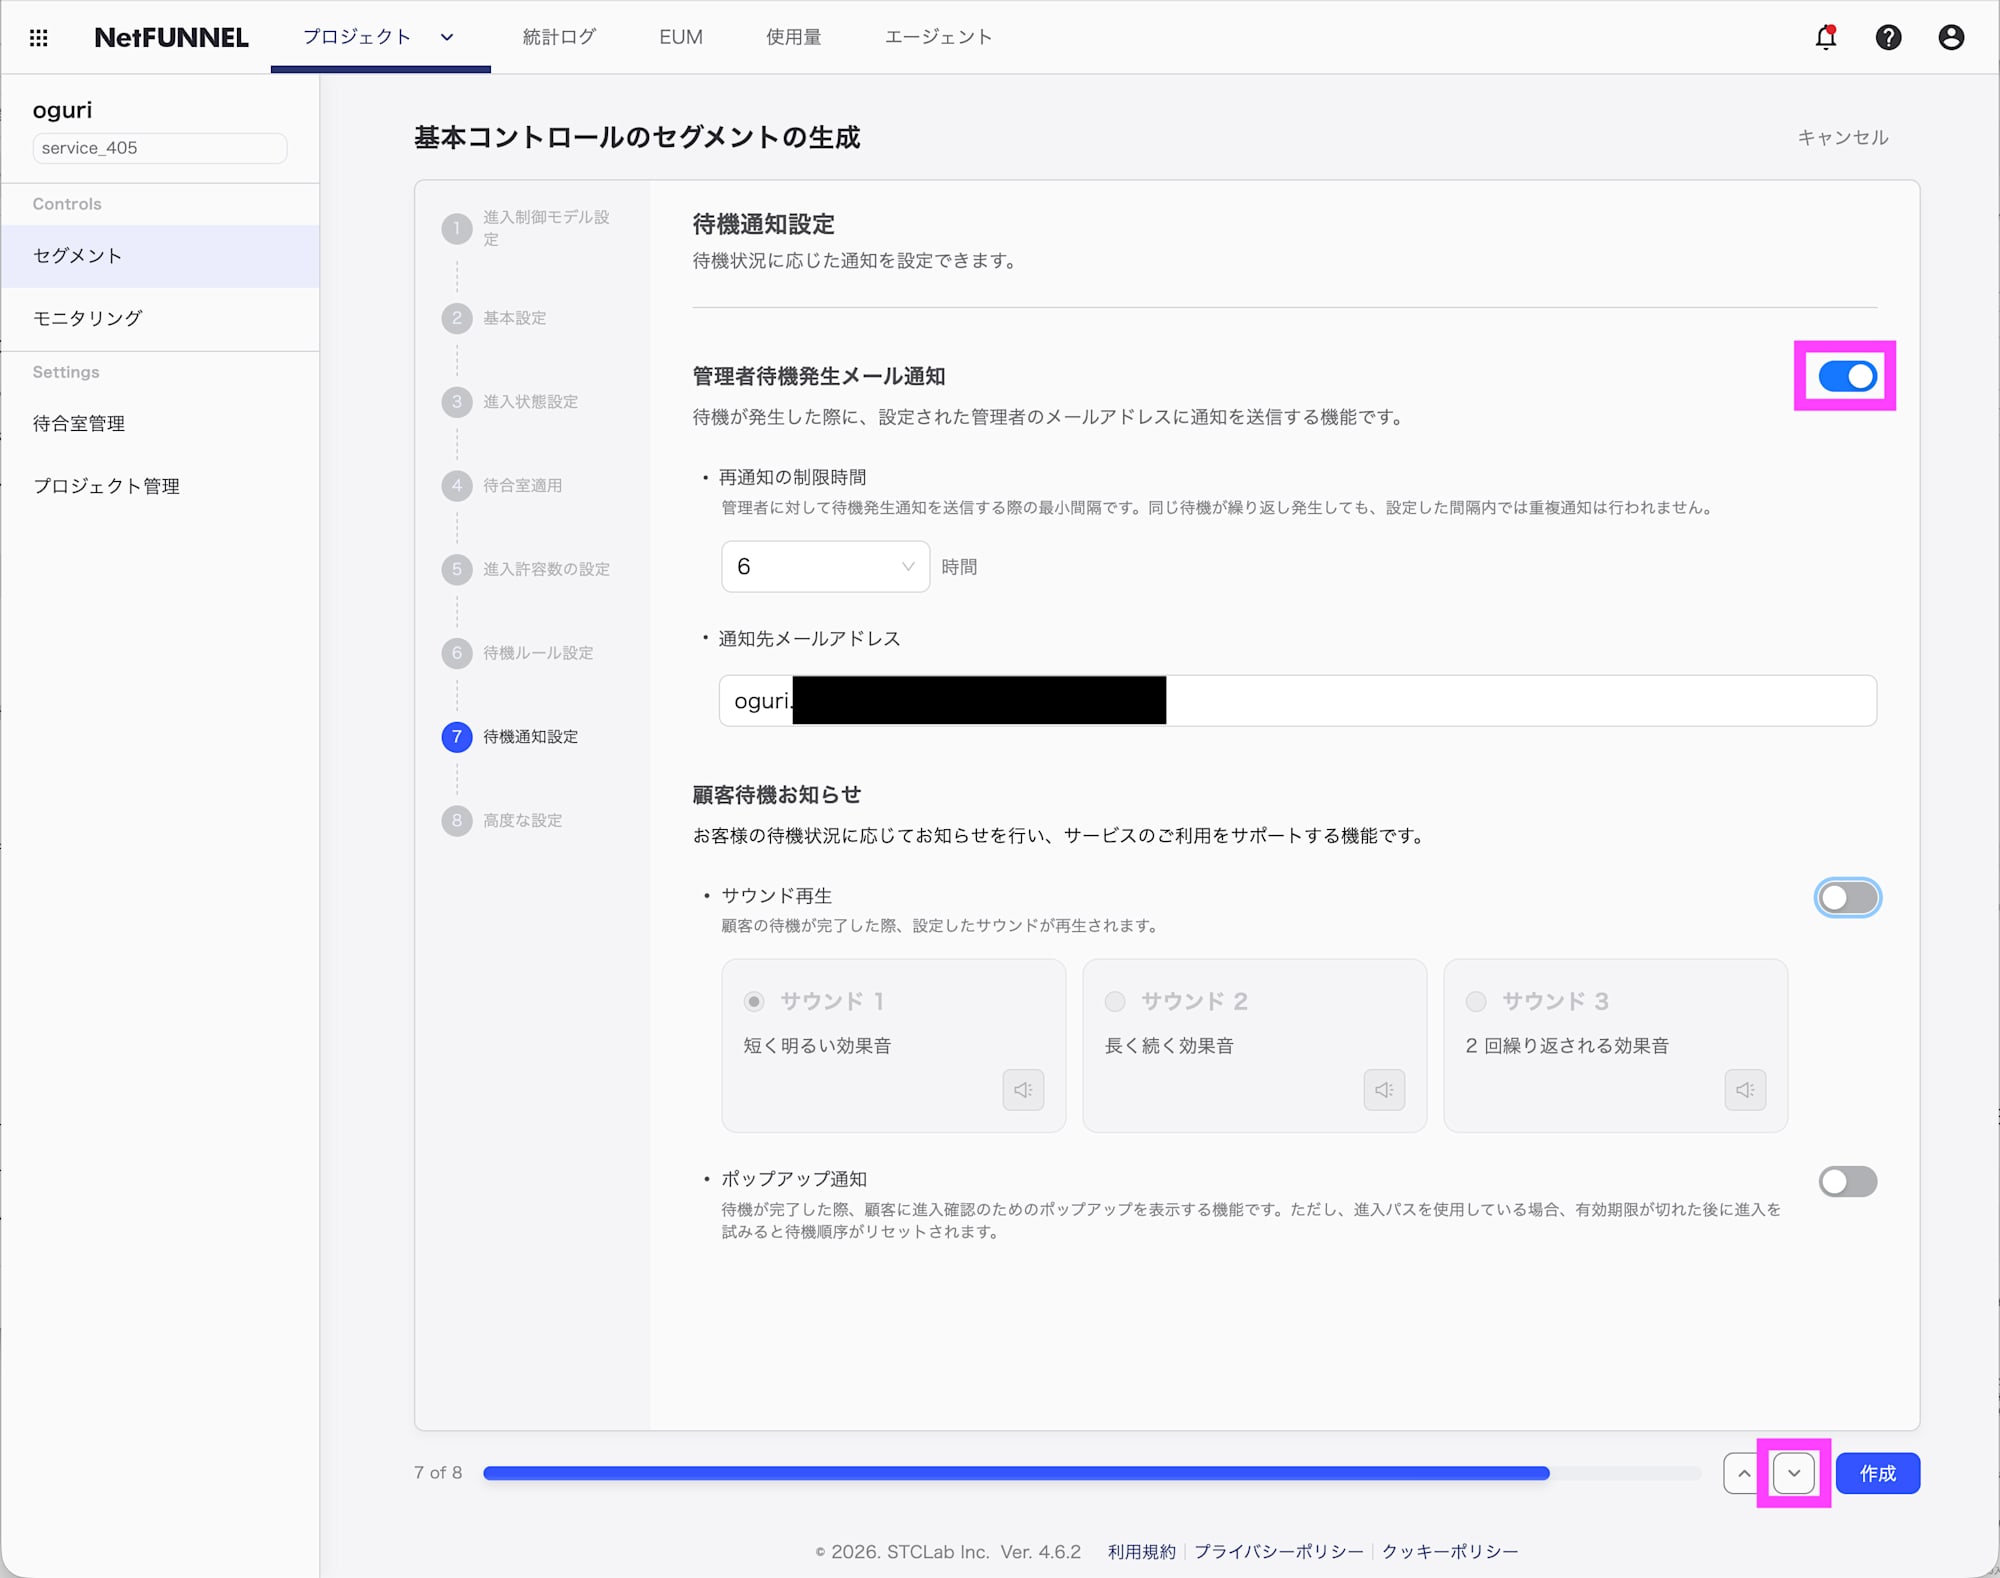Open the 再通知の制限時間 hours dropdown
Image resolution: width=2000 pixels, height=1578 pixels.
(x=824, y=566)
